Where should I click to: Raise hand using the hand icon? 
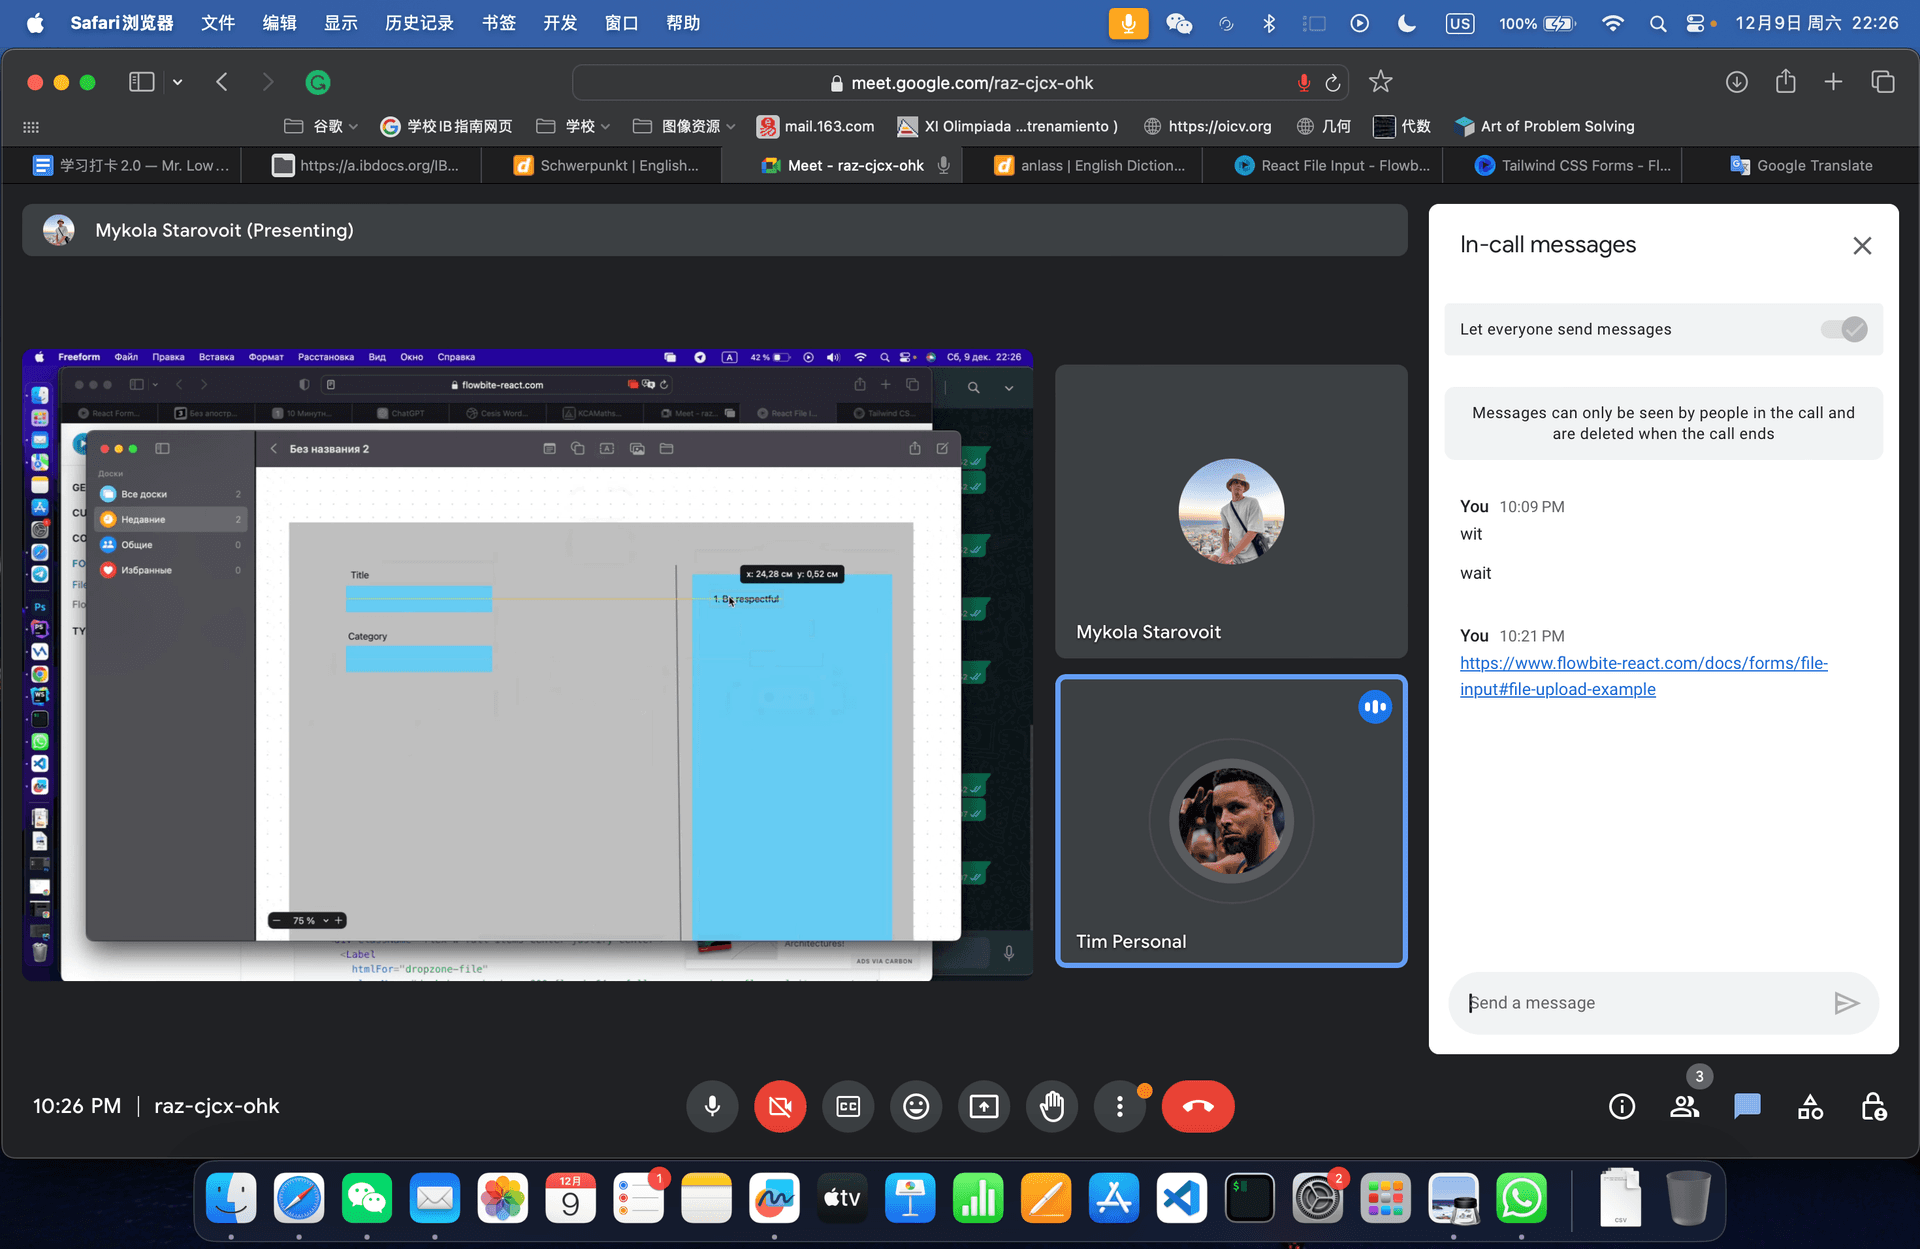(1052, 1106)
